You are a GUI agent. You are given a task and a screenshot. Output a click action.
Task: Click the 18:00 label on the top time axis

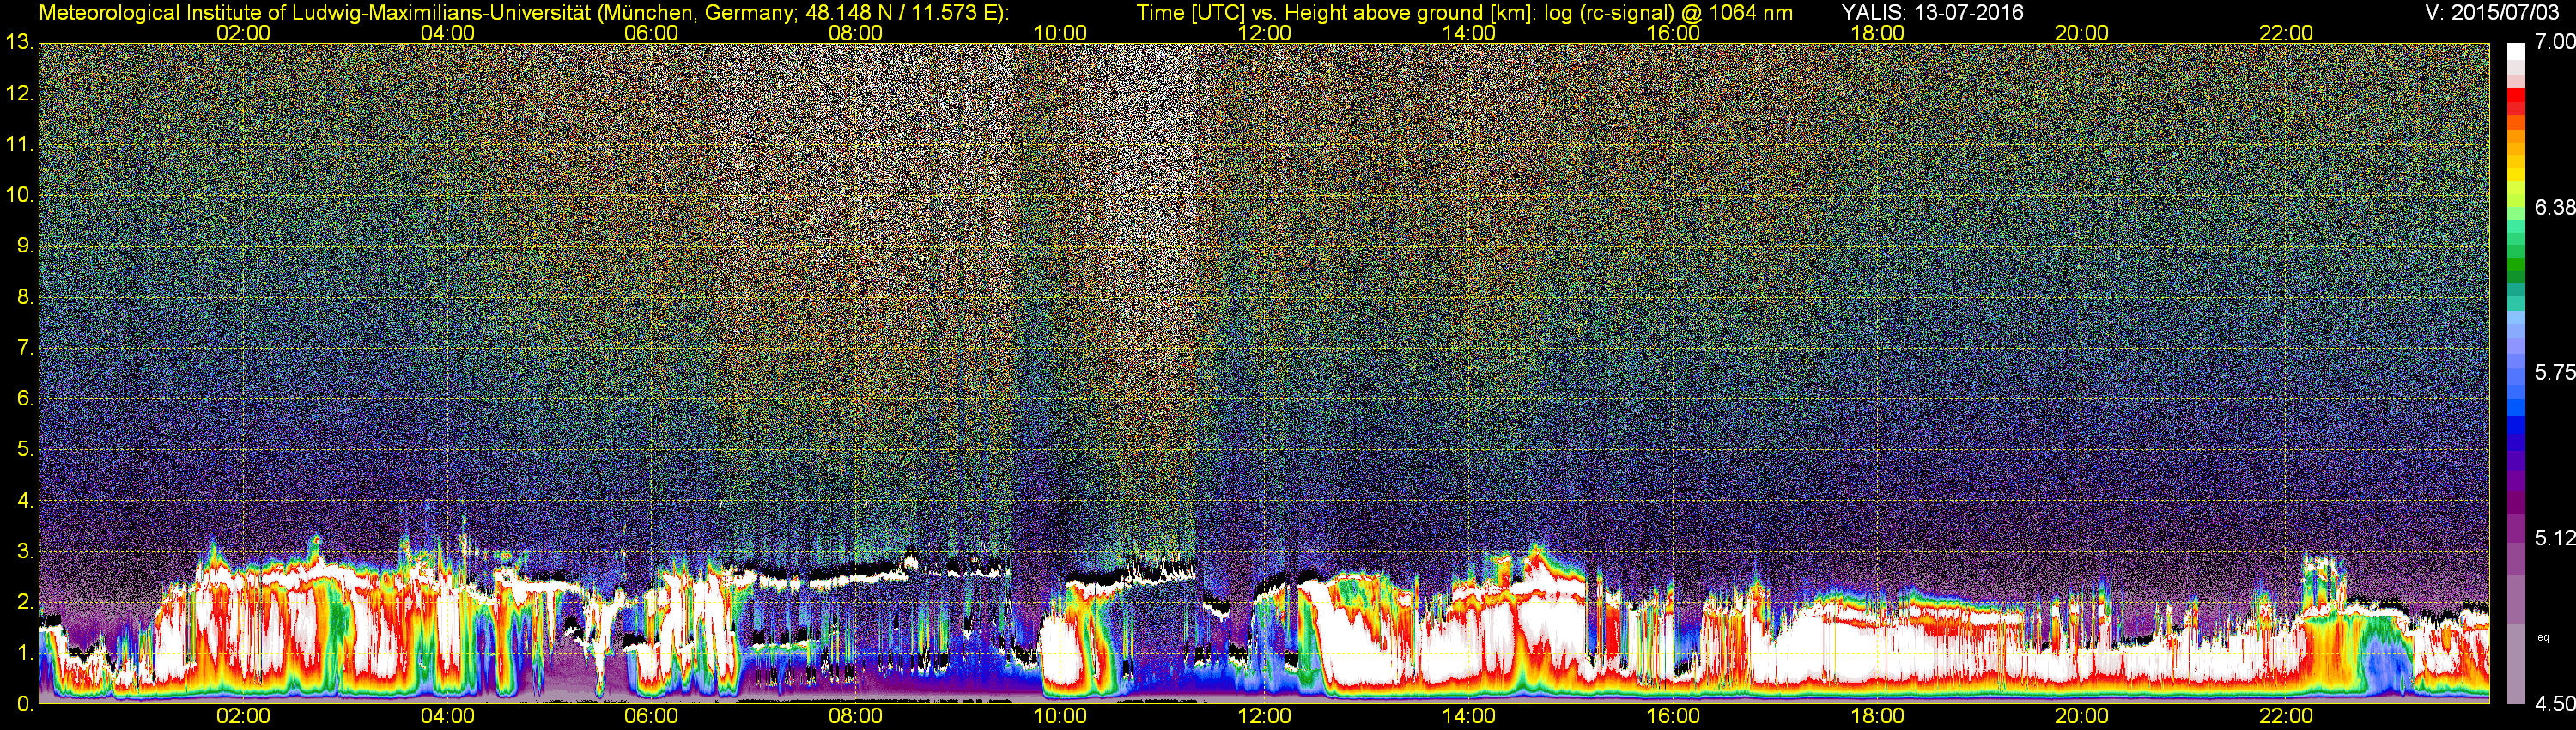click(1877, 33)
